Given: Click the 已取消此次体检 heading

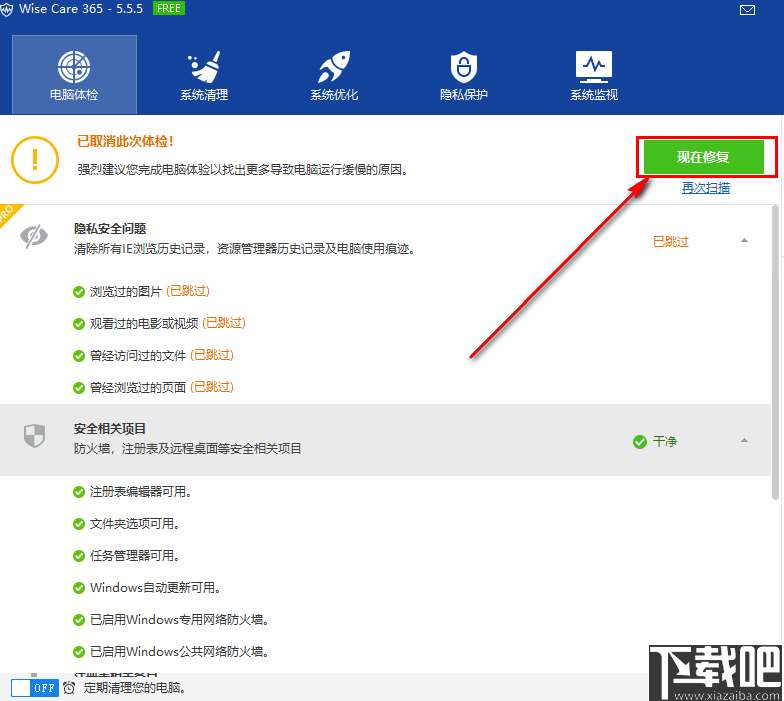Looking at the screenshot, I should [126, 142].
